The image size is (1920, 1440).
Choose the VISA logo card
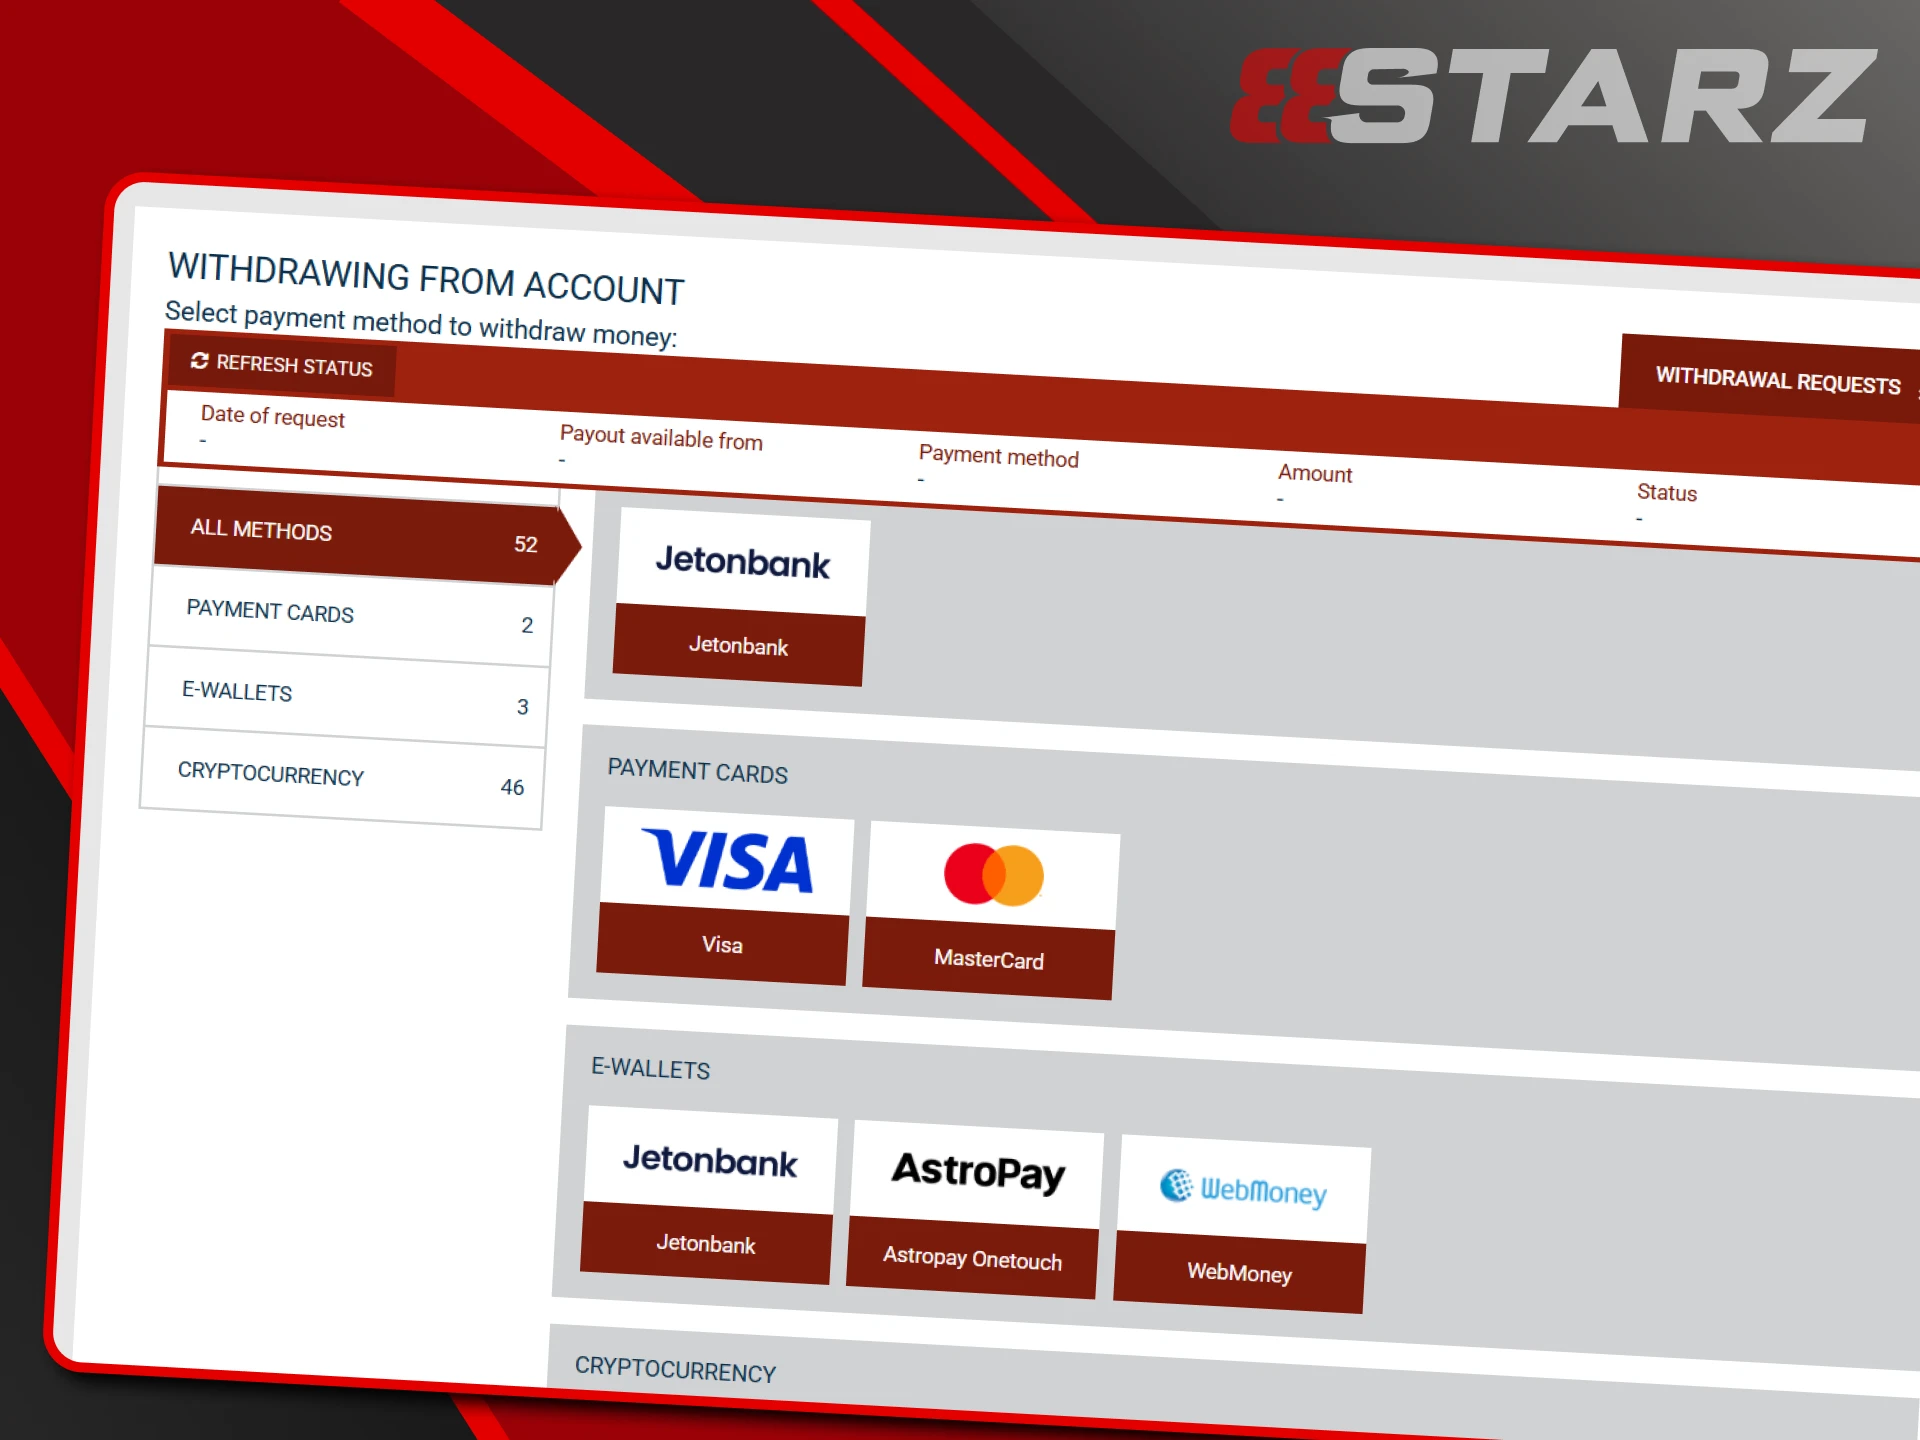point(727,861)
